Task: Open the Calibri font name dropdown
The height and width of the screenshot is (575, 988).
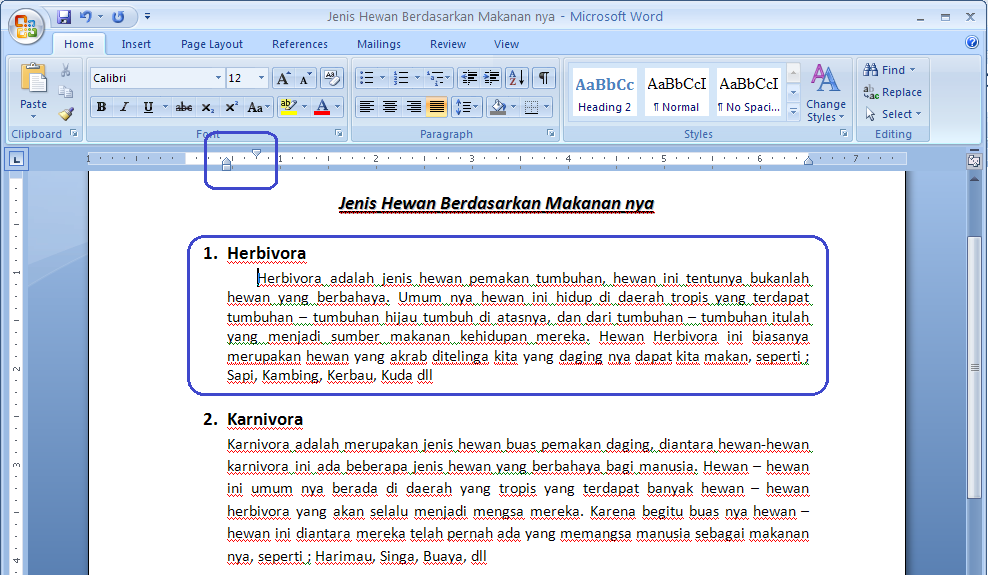Action: point(218,78)
